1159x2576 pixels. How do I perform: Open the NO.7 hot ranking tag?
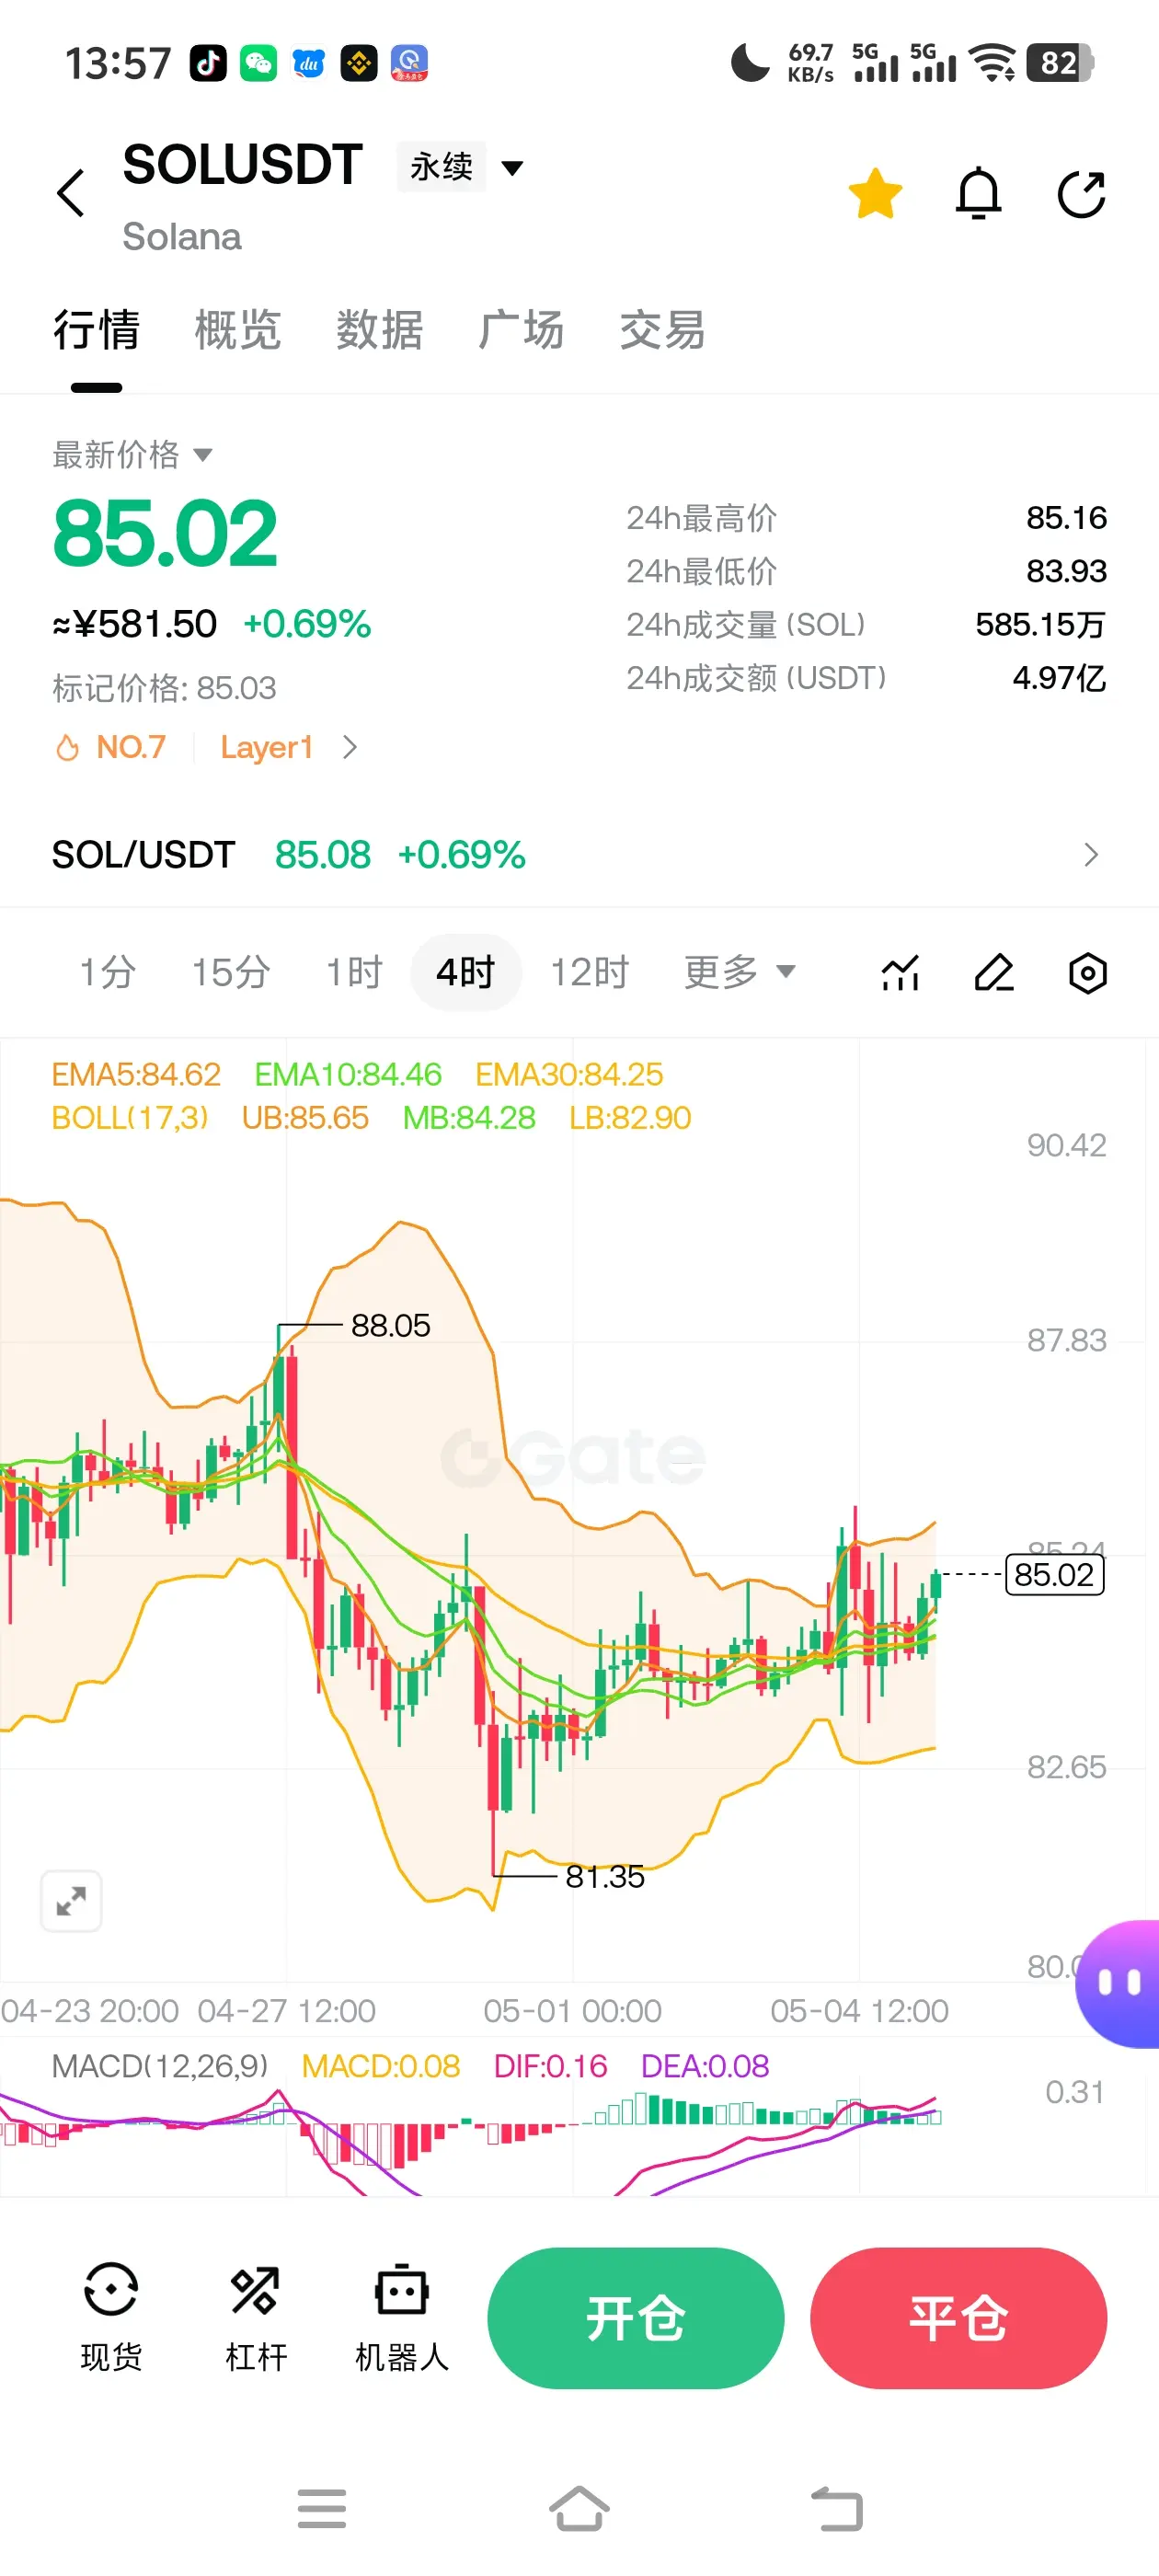point(110,747)
